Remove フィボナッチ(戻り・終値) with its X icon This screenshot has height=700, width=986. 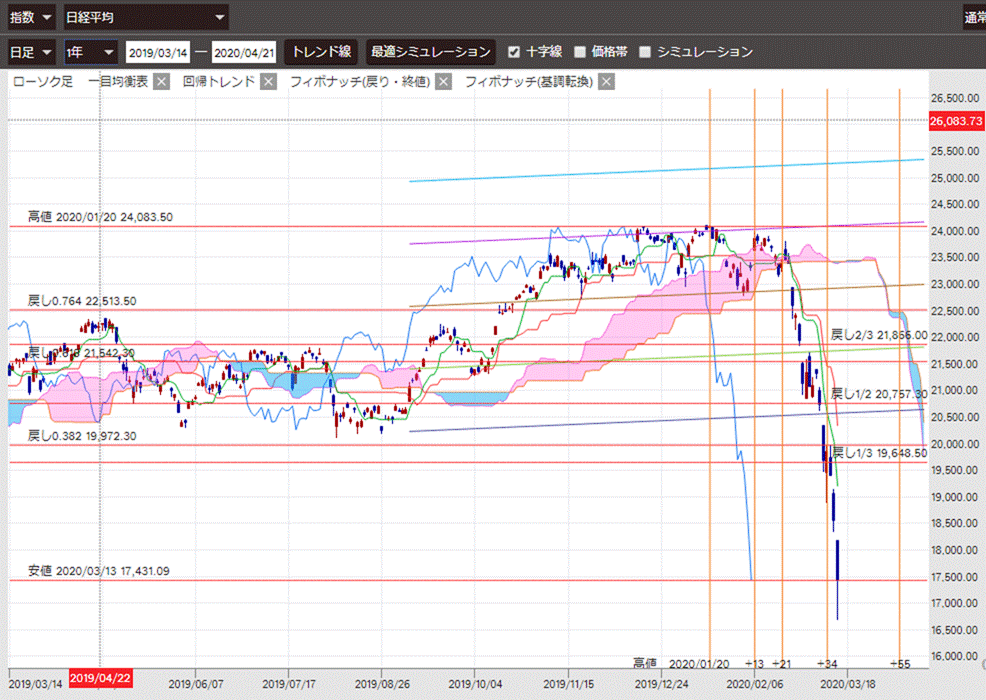(x=443, y=82)
